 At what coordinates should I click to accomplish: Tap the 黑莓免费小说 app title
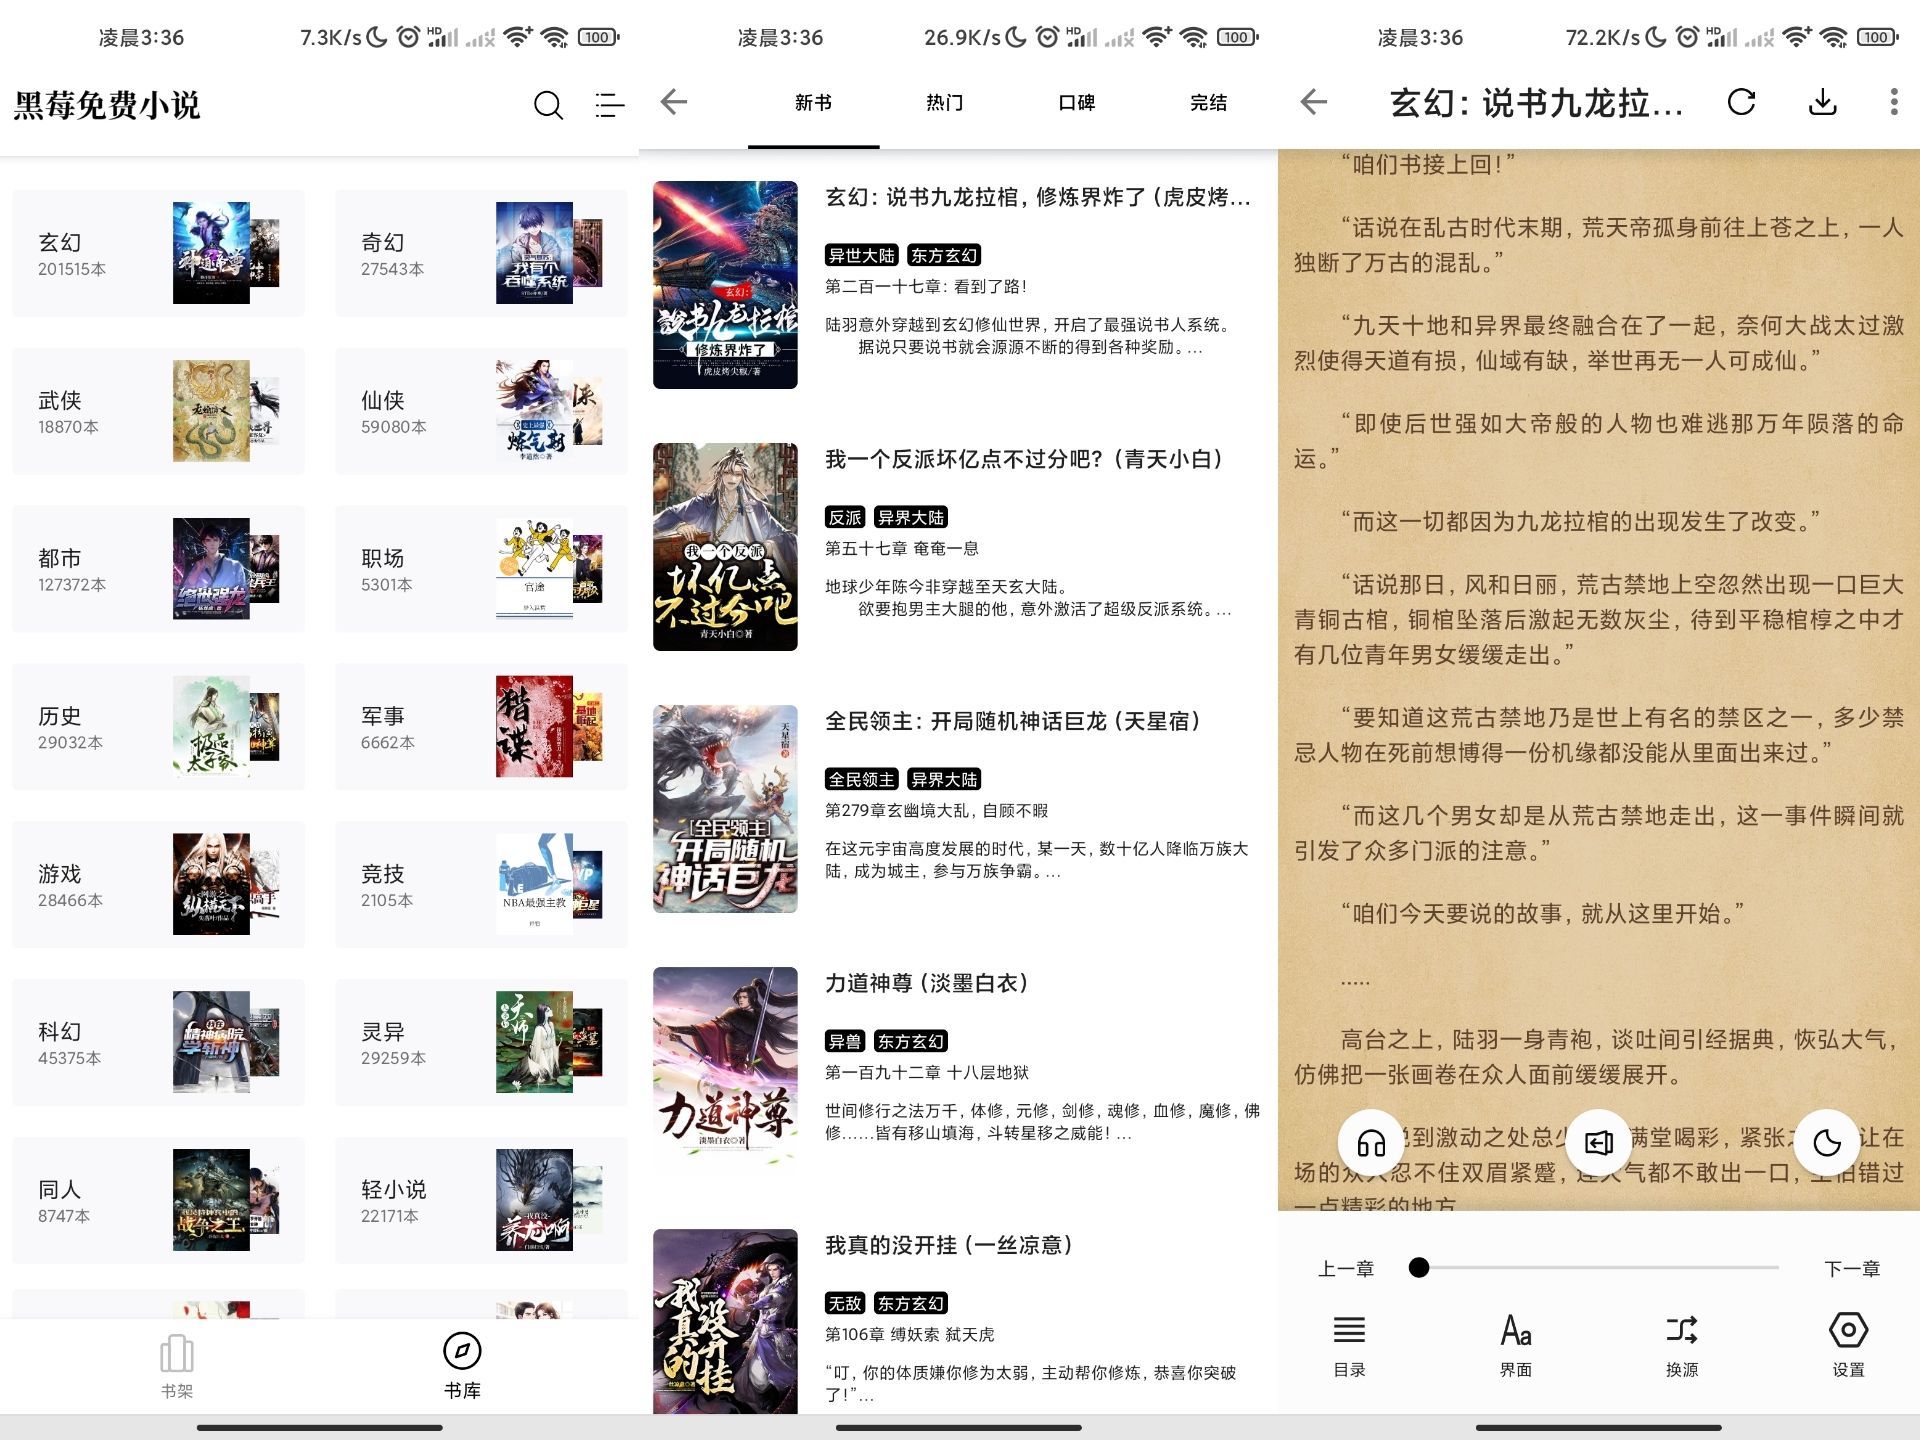point(107,105)
